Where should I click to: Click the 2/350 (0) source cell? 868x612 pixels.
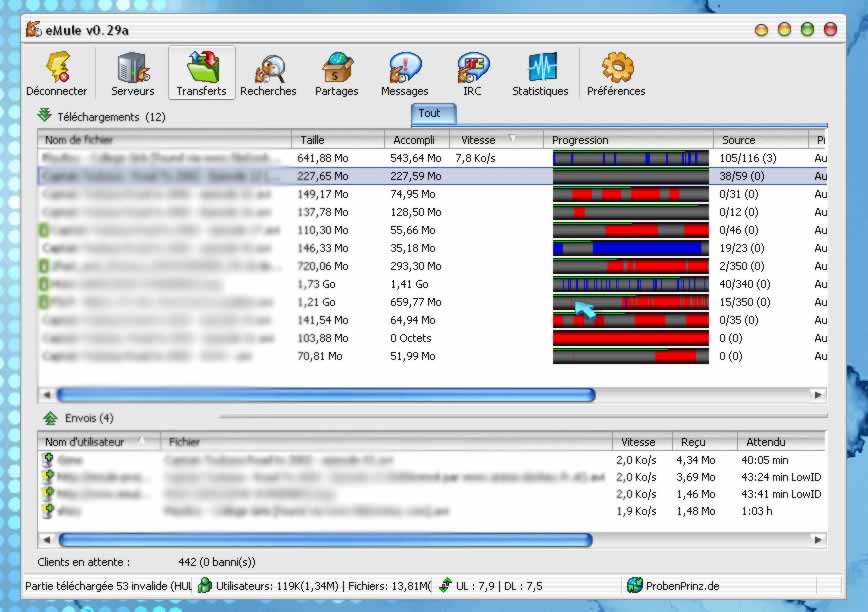pyautogui.click(x=742, y=266)
